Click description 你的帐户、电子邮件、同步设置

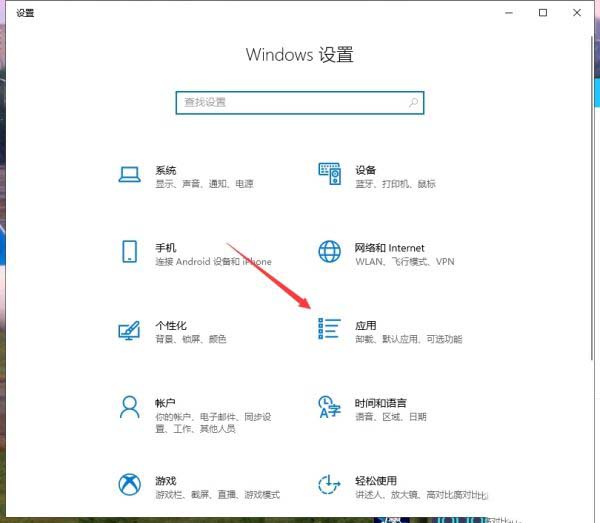[213, 422]
